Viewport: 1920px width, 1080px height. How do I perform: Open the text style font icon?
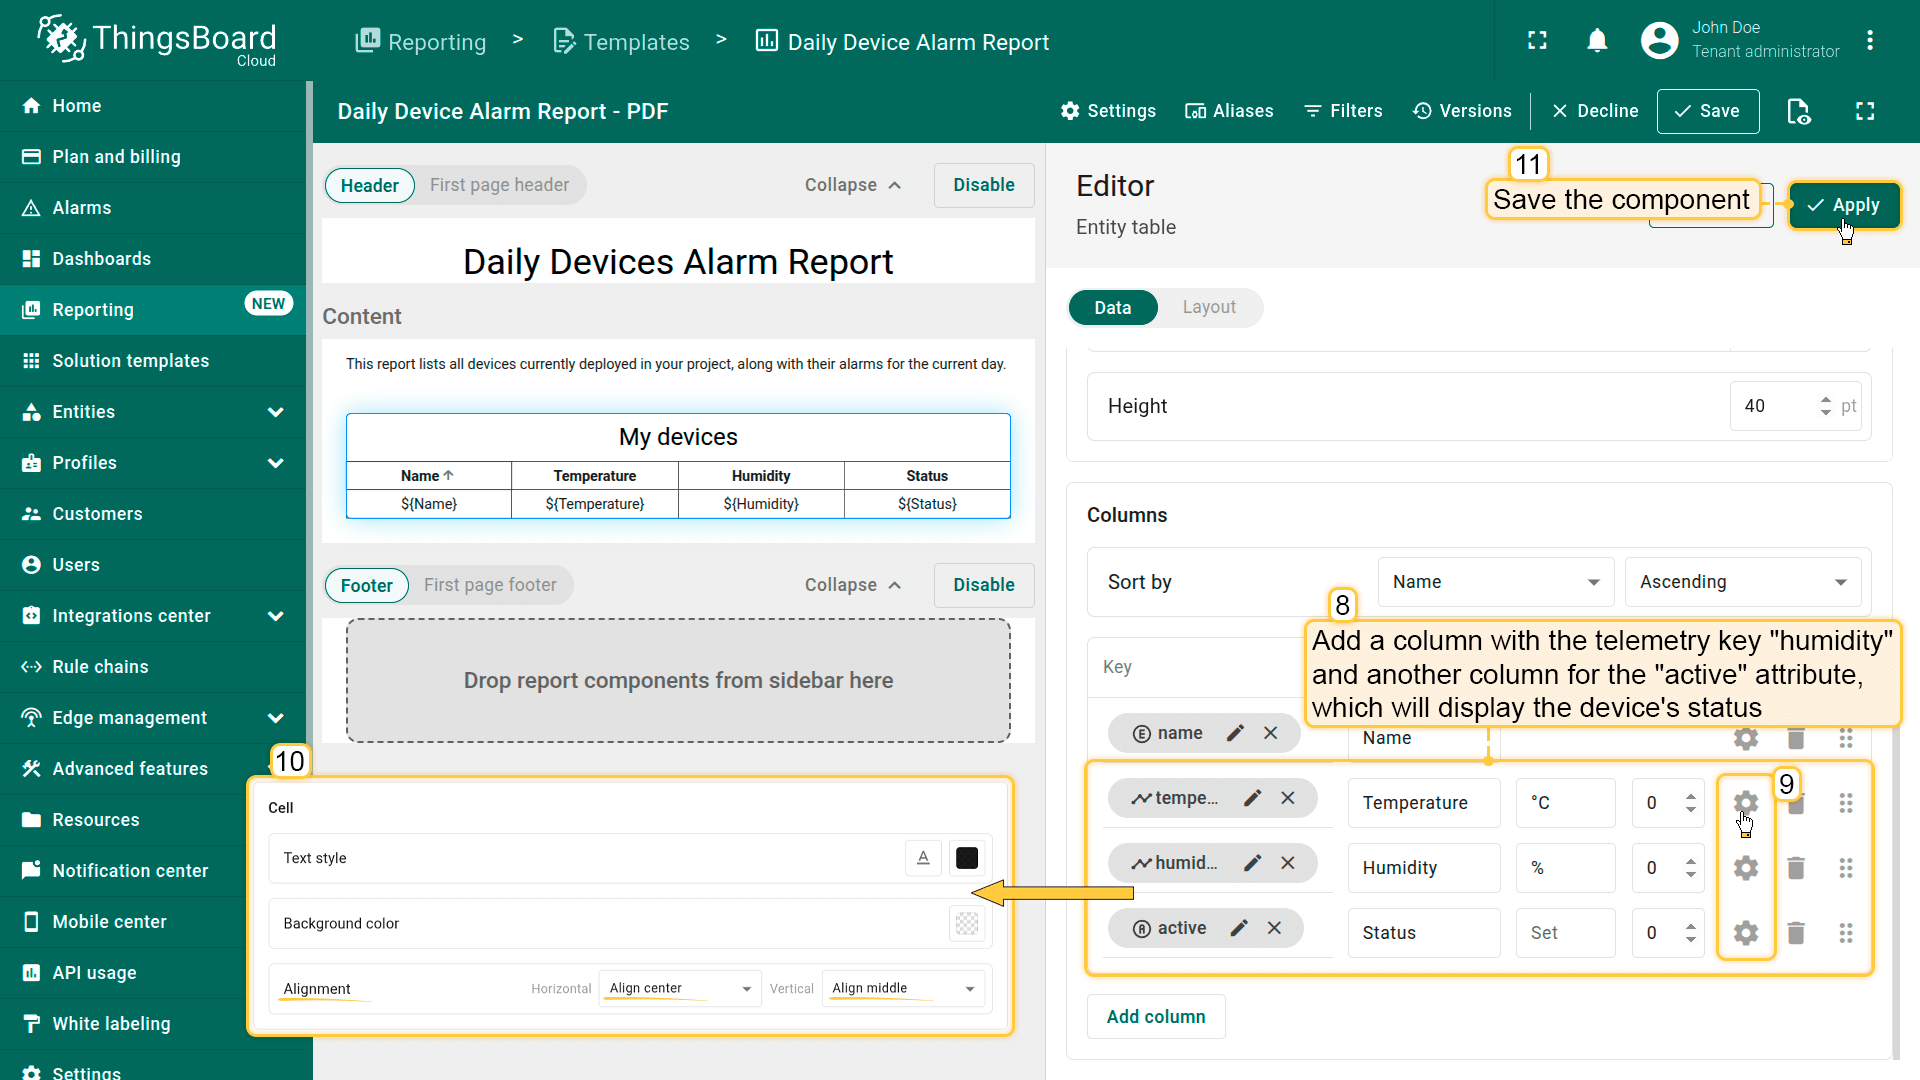pos(923,858)
